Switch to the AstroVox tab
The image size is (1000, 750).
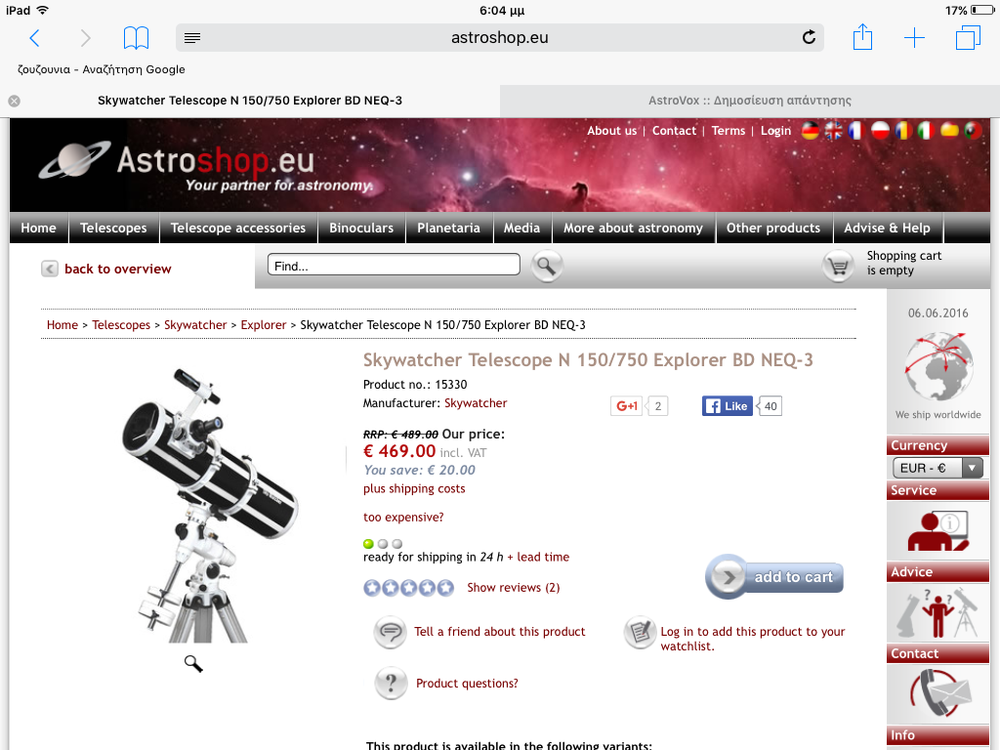click(x=749, y=100)
